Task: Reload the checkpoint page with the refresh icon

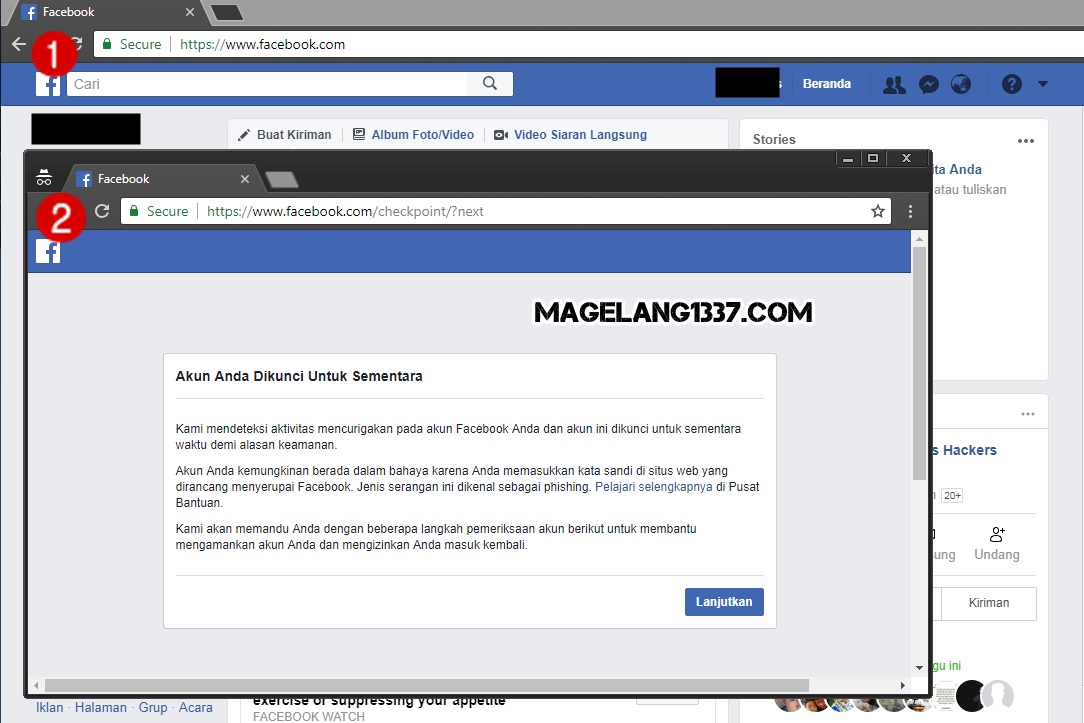Action: [102, 211]
